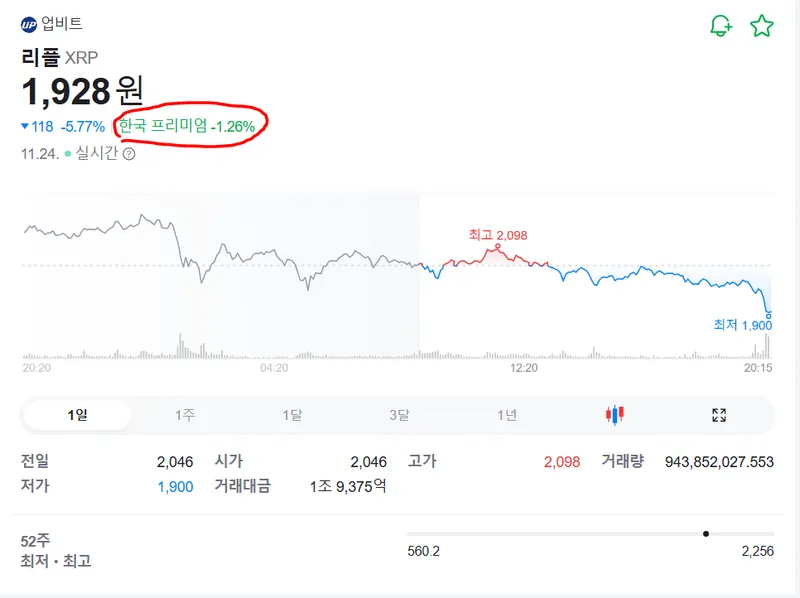Select the candlestick chart view icon
Screen dimensions: 800x598
point(614,413)
